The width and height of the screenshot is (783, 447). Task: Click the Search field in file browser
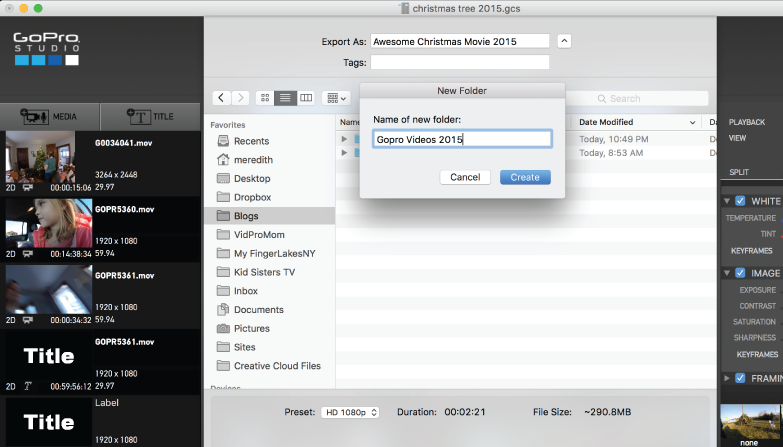click(637, 98)
